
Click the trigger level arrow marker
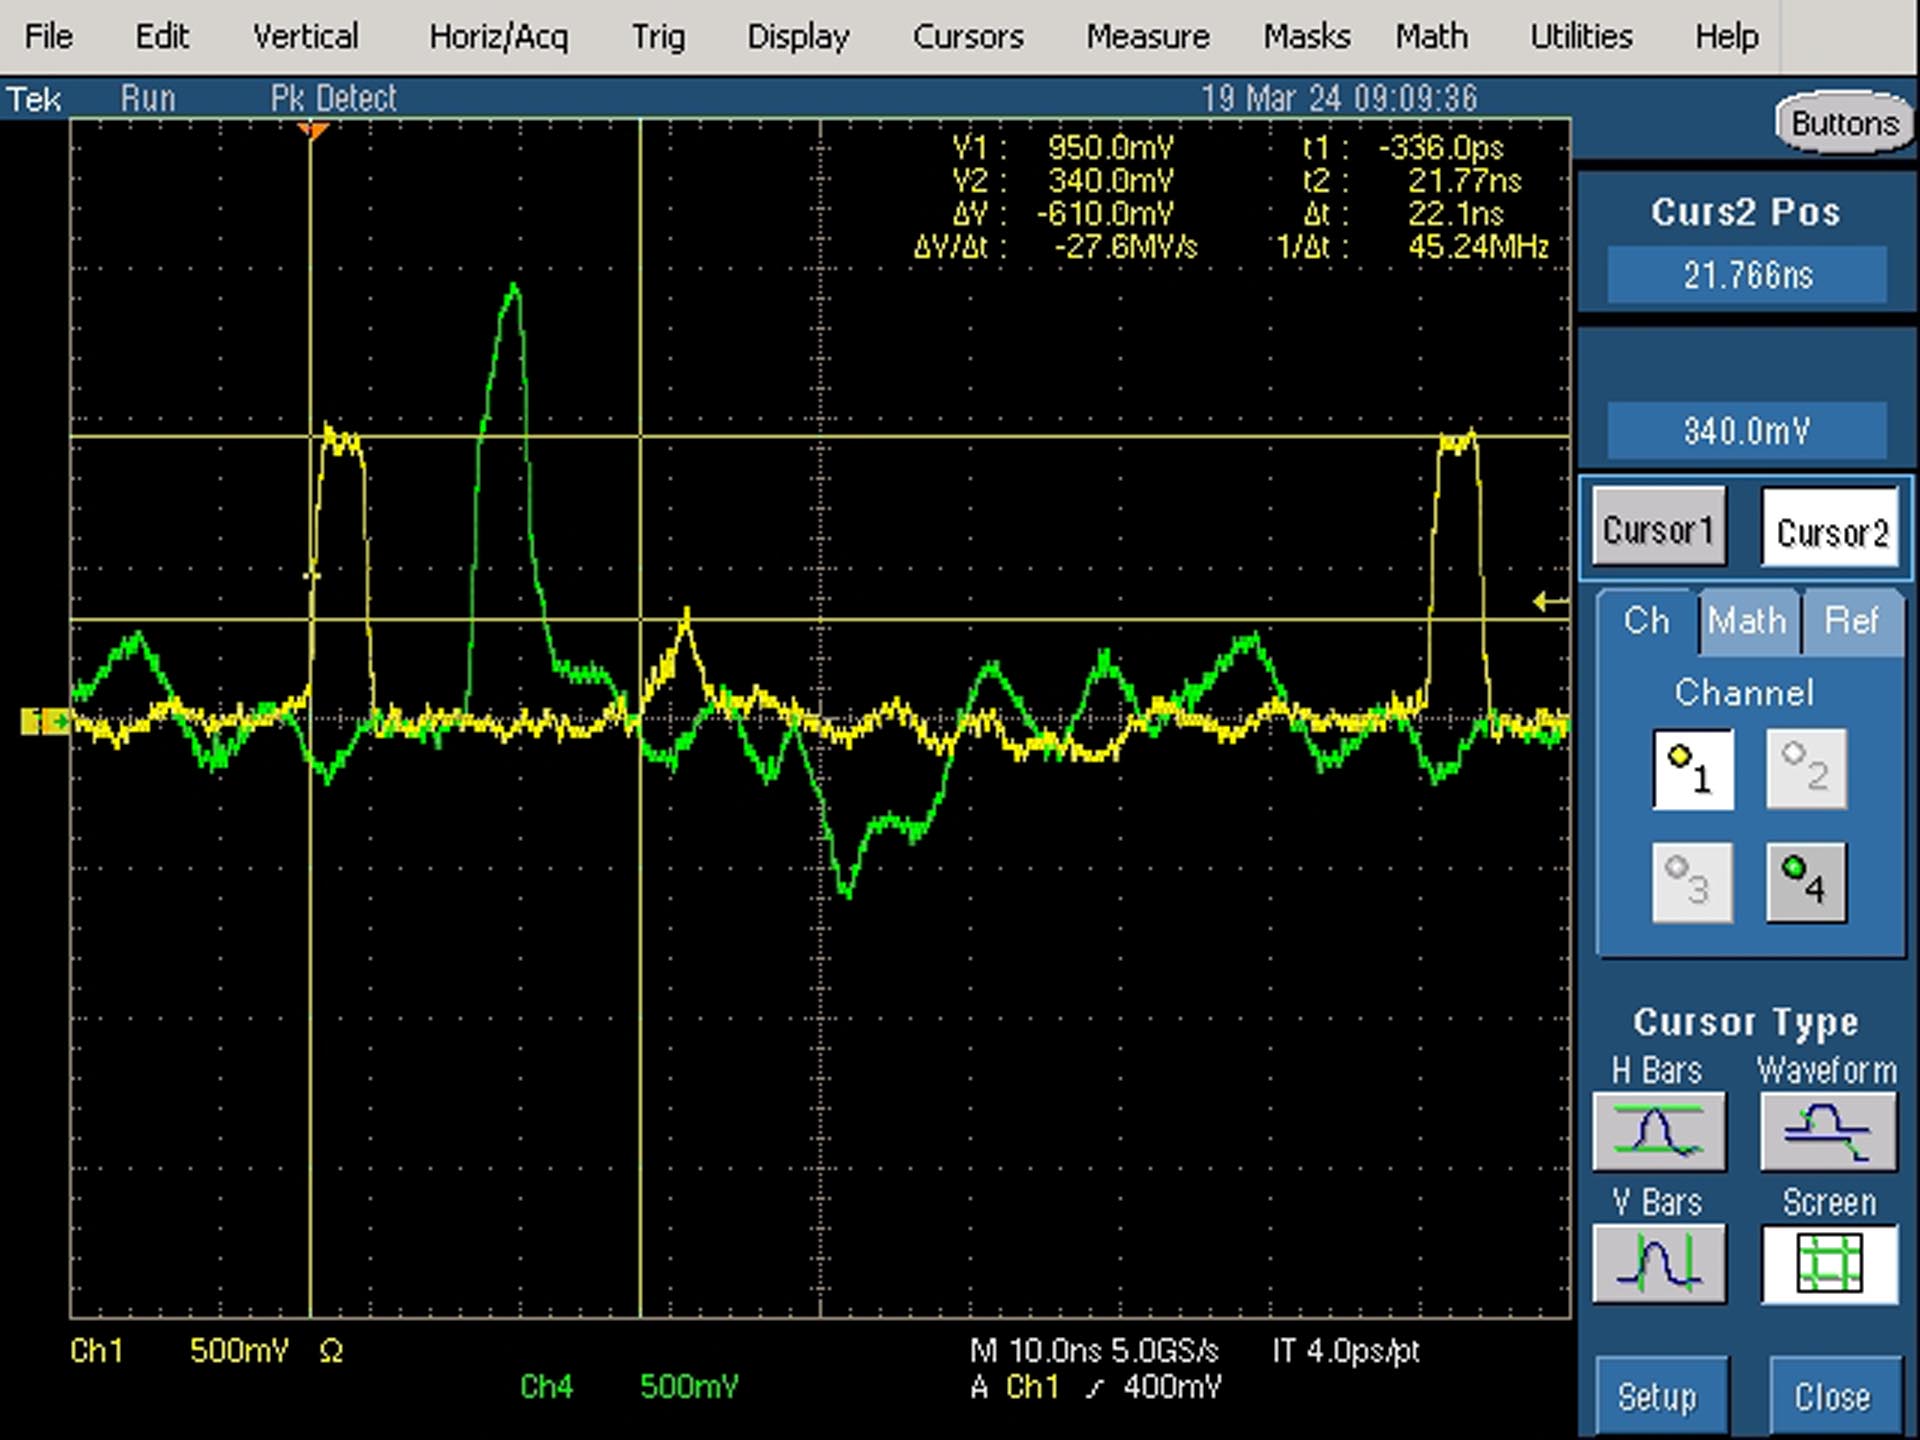pos(1551,602)
